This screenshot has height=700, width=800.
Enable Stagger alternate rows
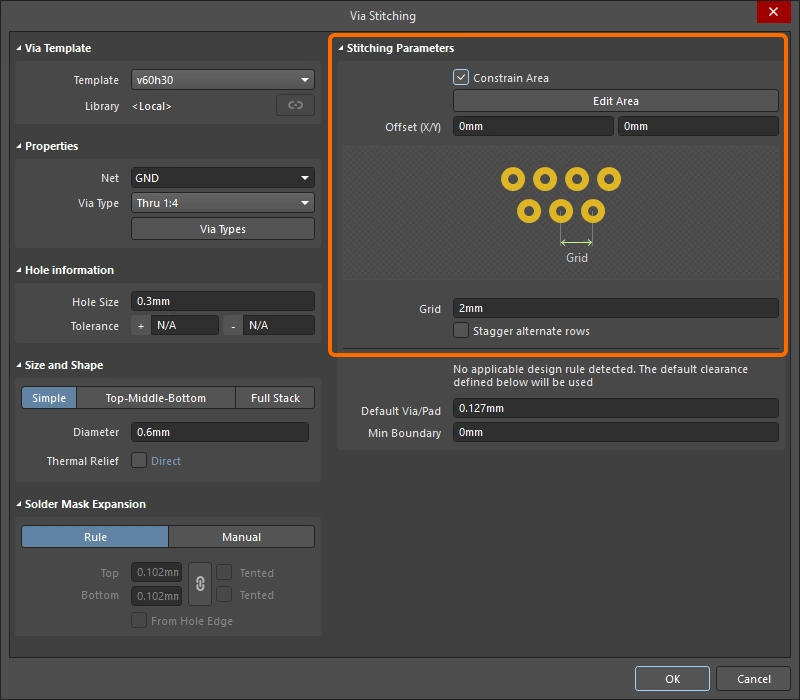[461, 331]
